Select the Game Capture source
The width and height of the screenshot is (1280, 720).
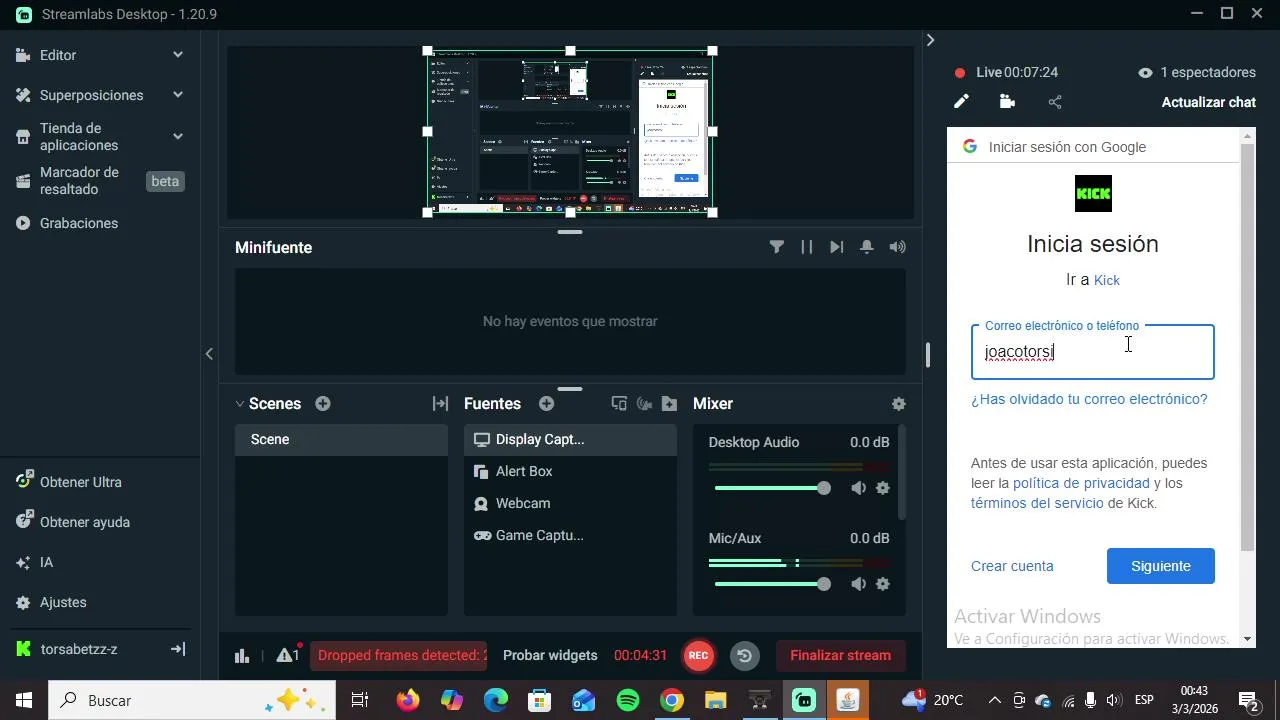coord(570,535)
